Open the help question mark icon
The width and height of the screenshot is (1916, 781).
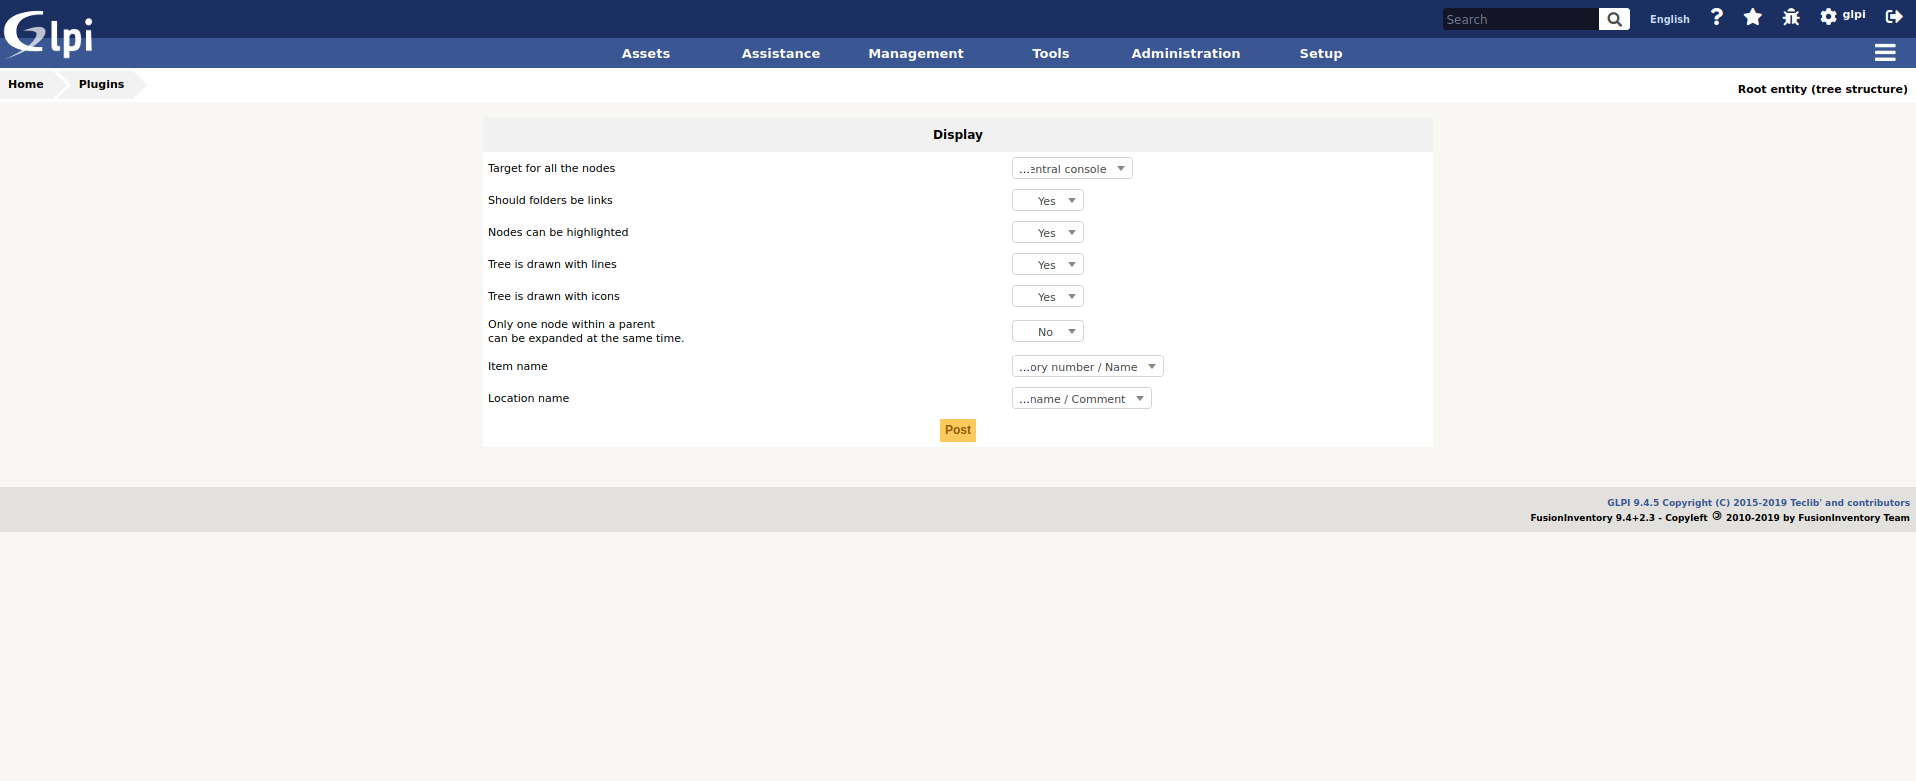[1717, 17]
